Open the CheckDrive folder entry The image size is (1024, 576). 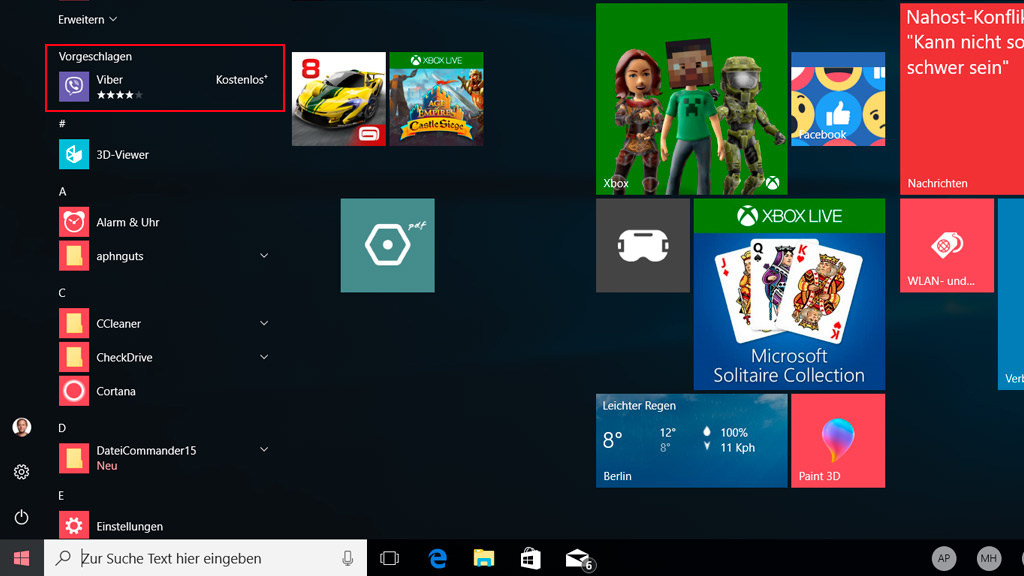[x=163, y=357]
